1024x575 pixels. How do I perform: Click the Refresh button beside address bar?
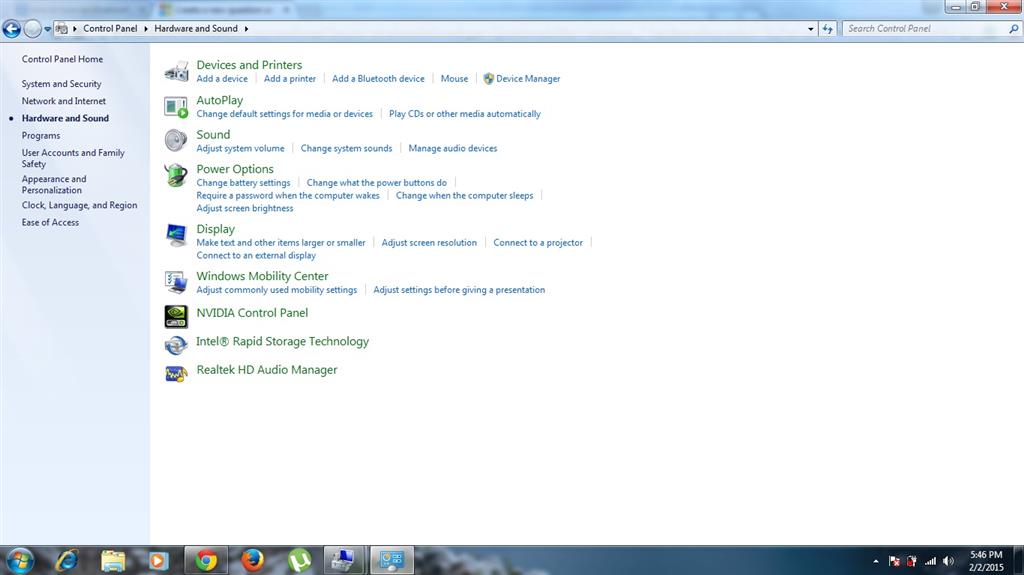click(x=827, y=29)
